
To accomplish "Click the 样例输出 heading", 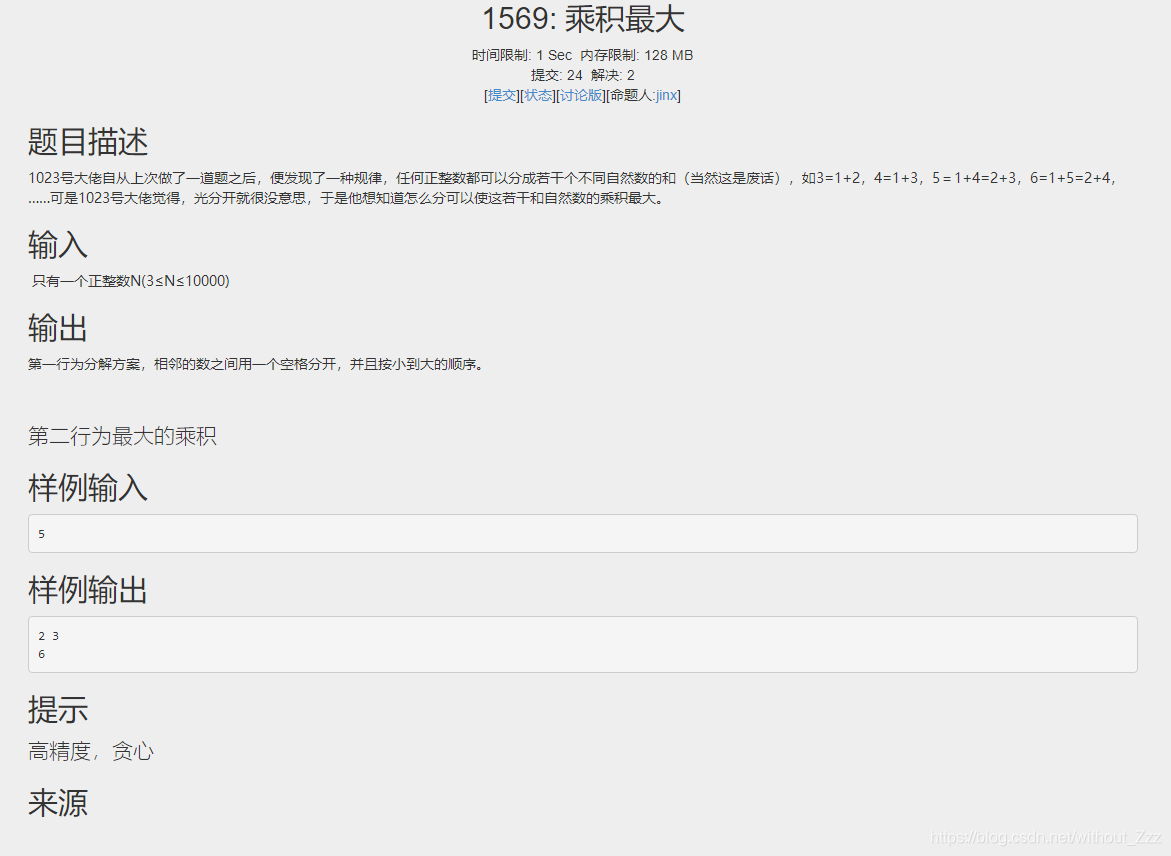I will pyautogui.click(x=88, y=590).
